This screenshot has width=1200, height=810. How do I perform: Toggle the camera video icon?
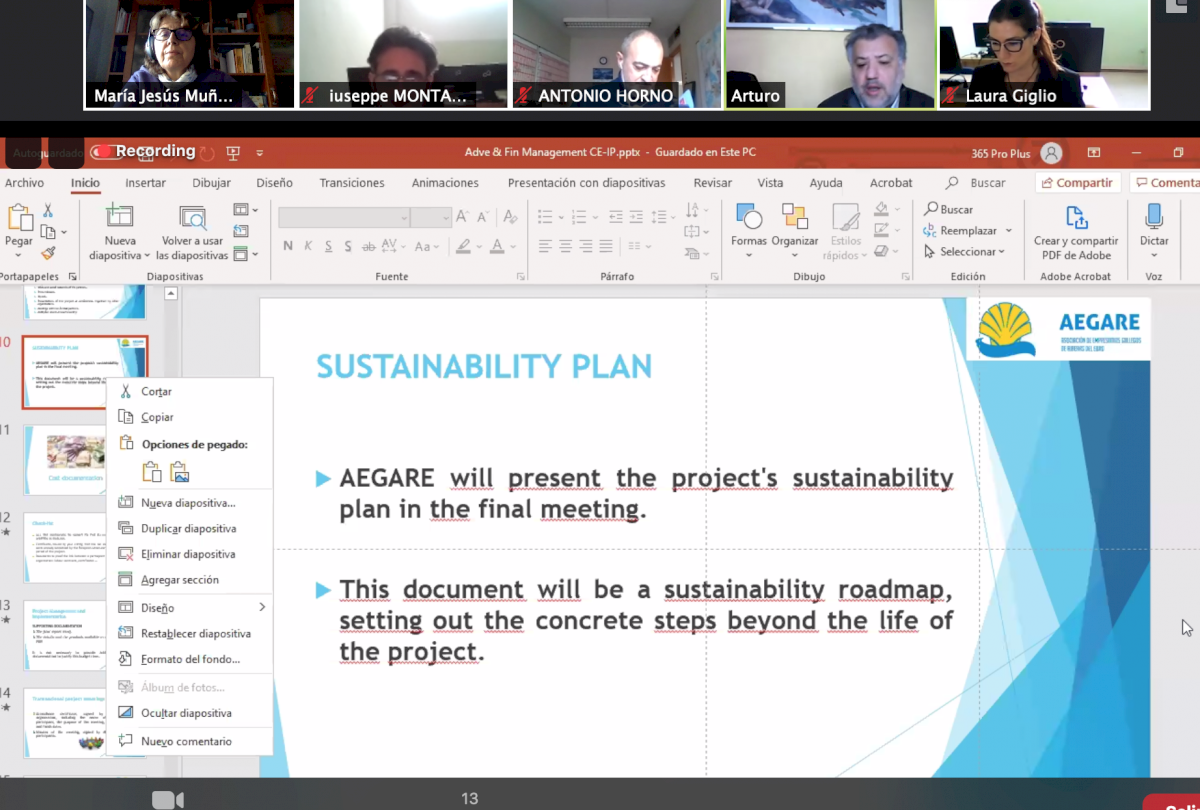pyautogui.click(x=167, y=799)
